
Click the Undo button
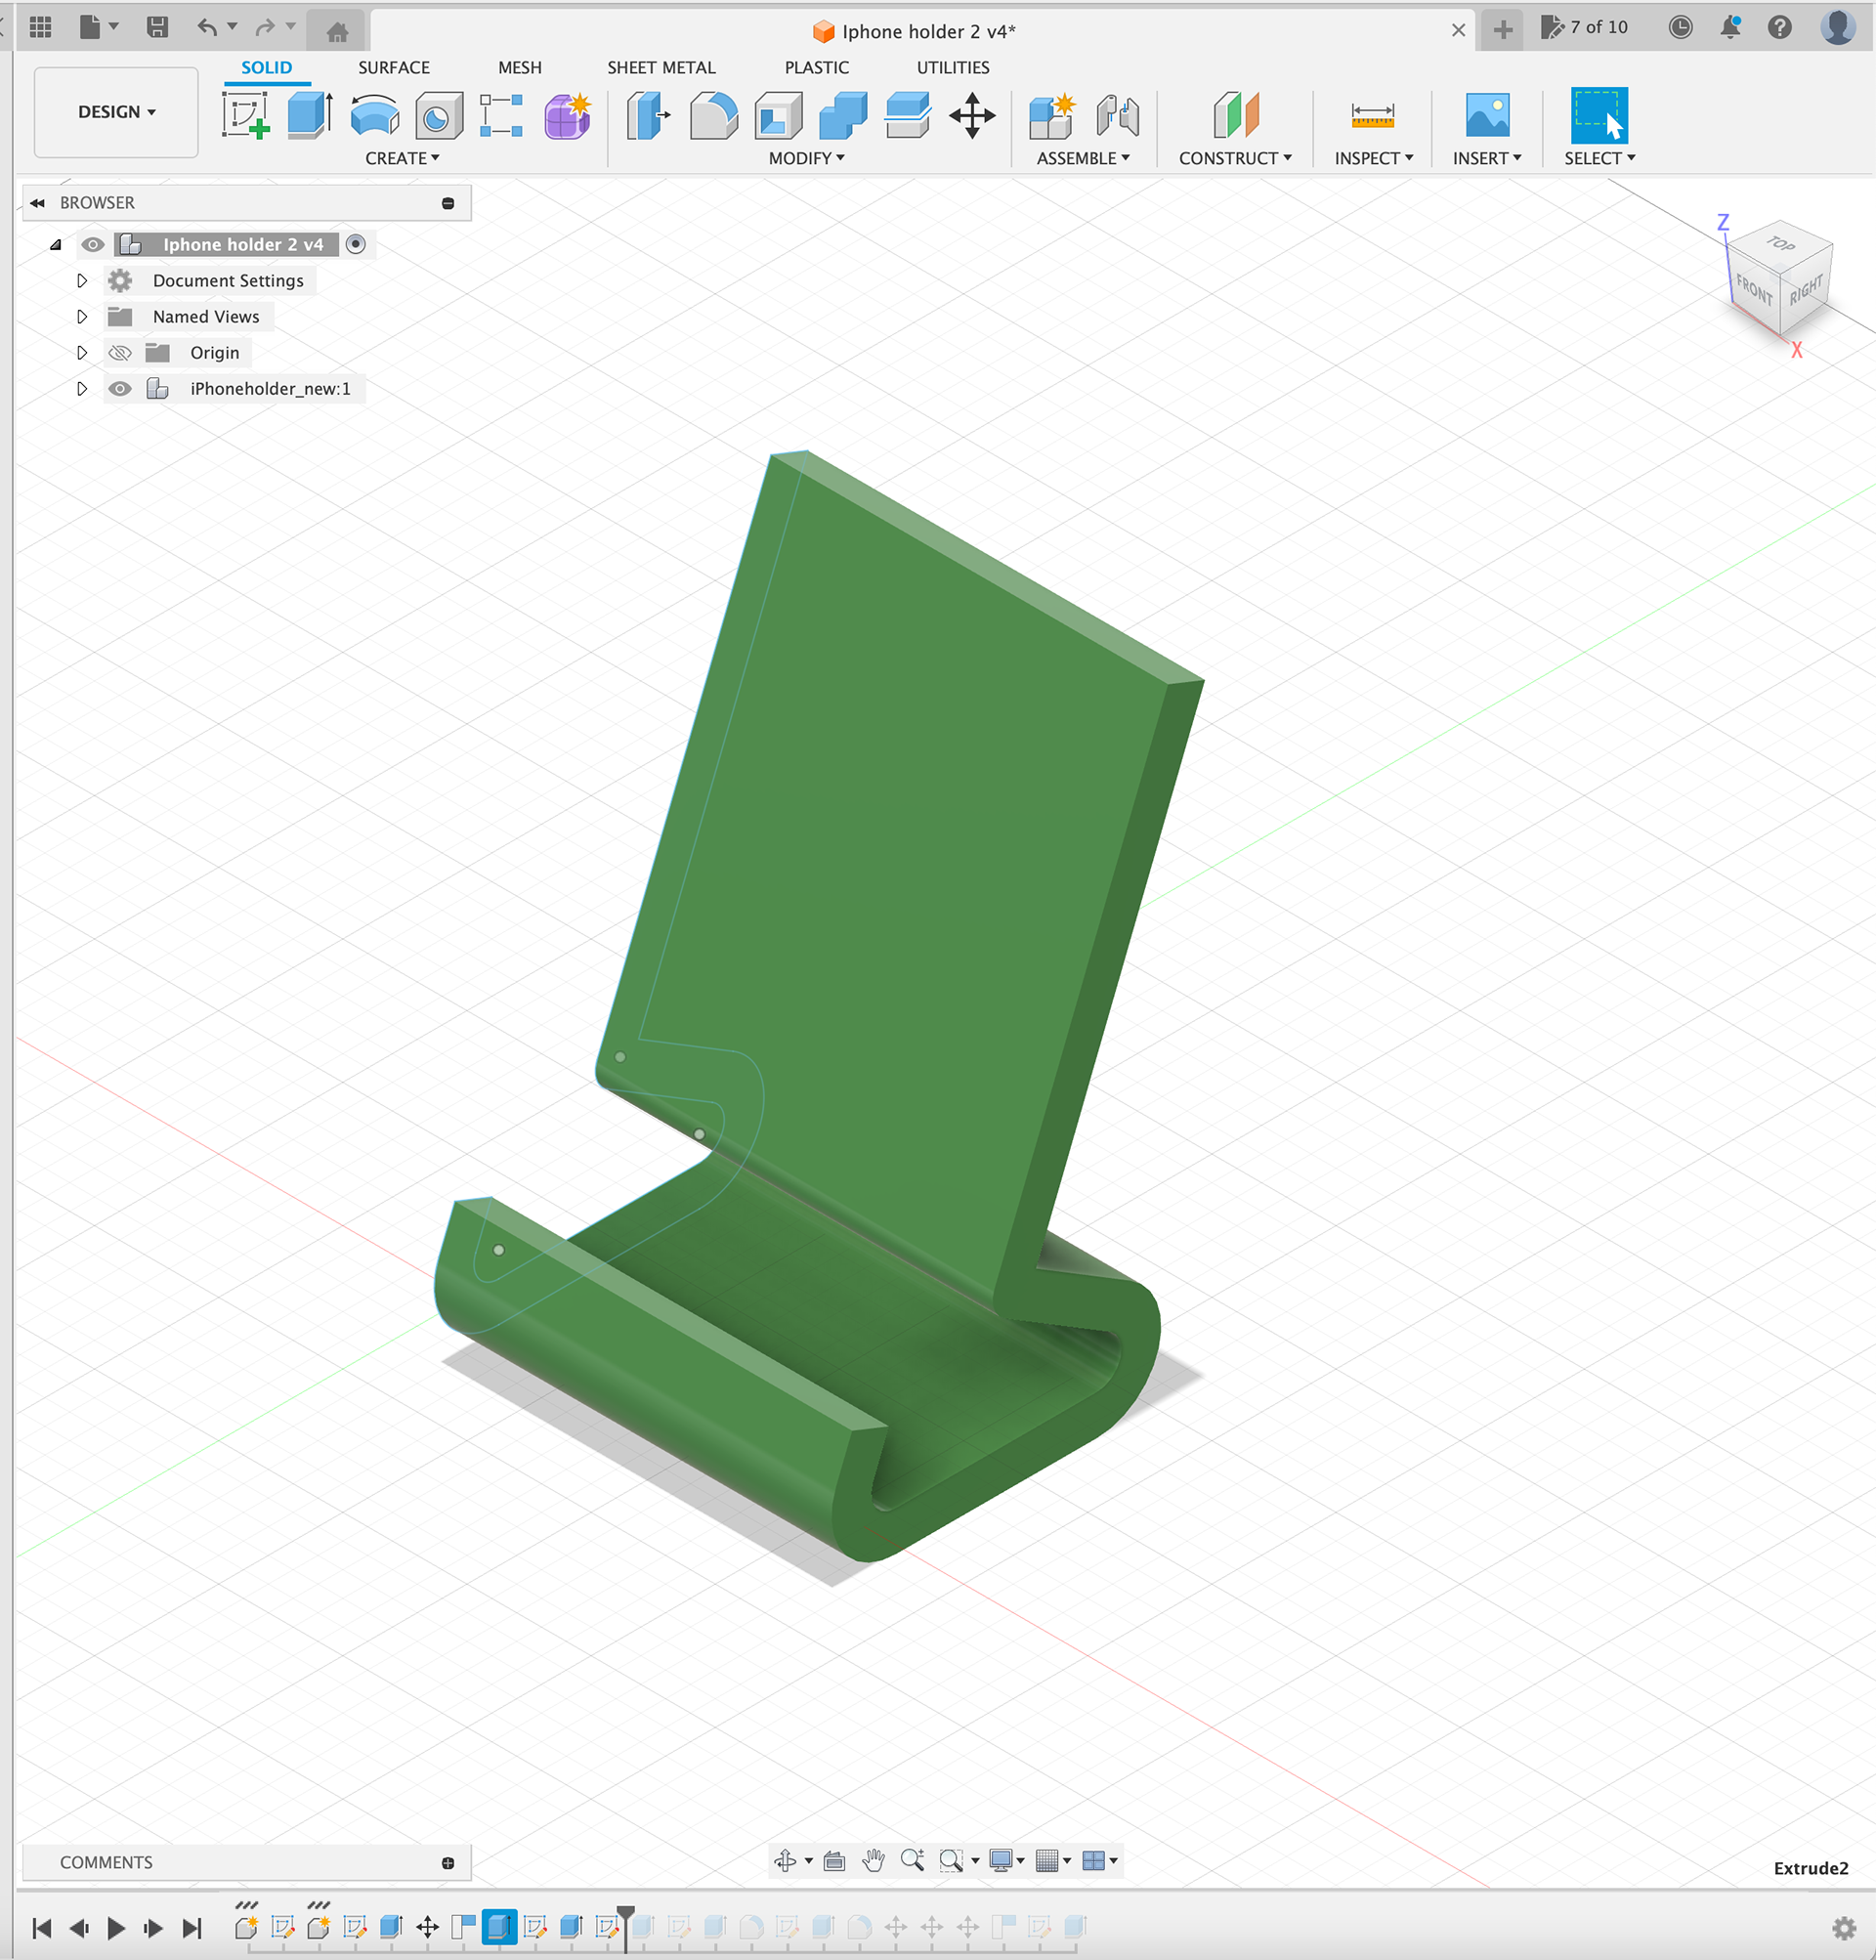pyautogui.click(x=207, y=27)
